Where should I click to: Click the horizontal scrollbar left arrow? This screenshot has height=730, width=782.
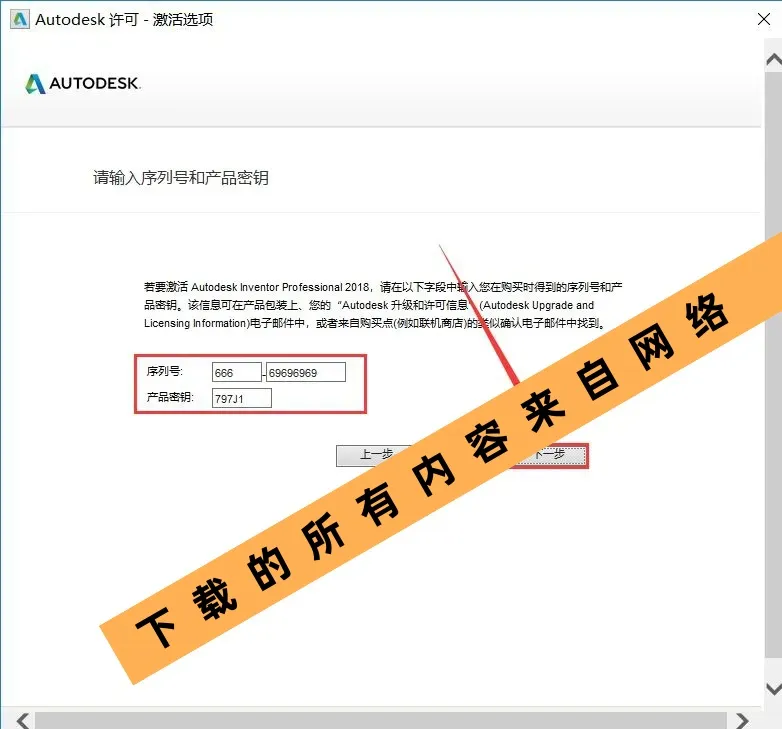pyautogui.click(x=22, y=721)
